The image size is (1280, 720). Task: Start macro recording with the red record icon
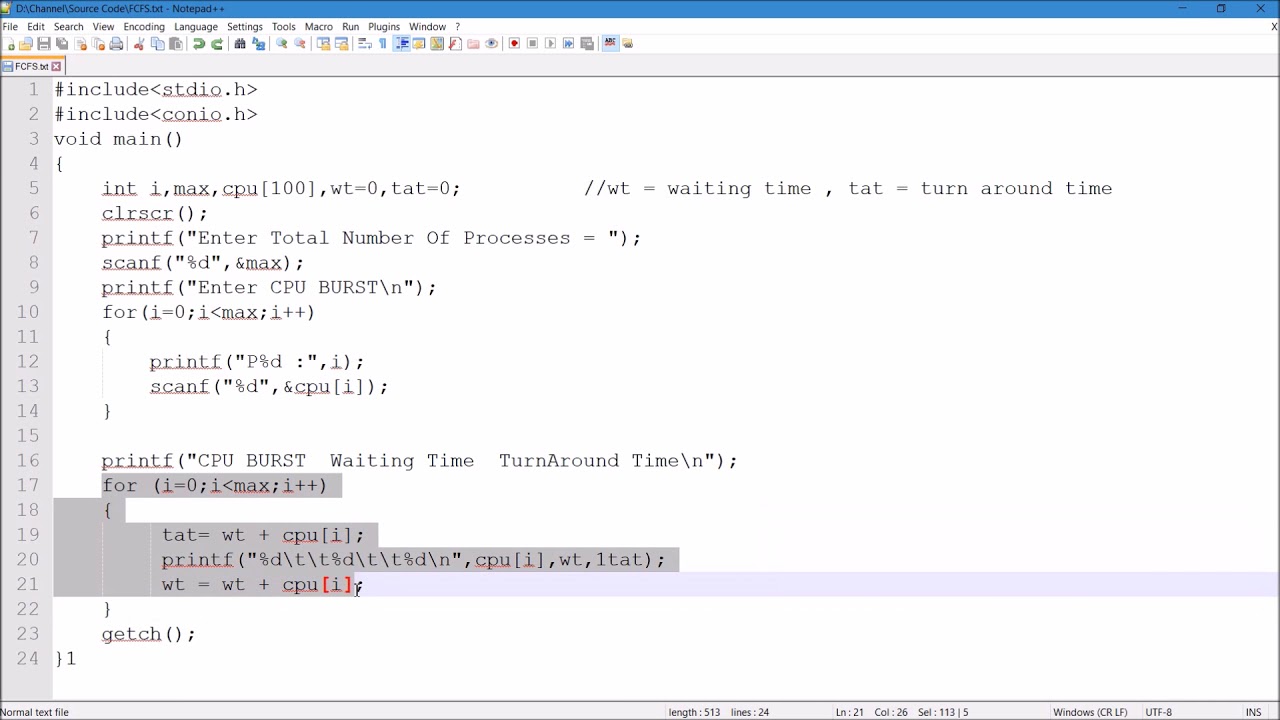pos(514,43)
